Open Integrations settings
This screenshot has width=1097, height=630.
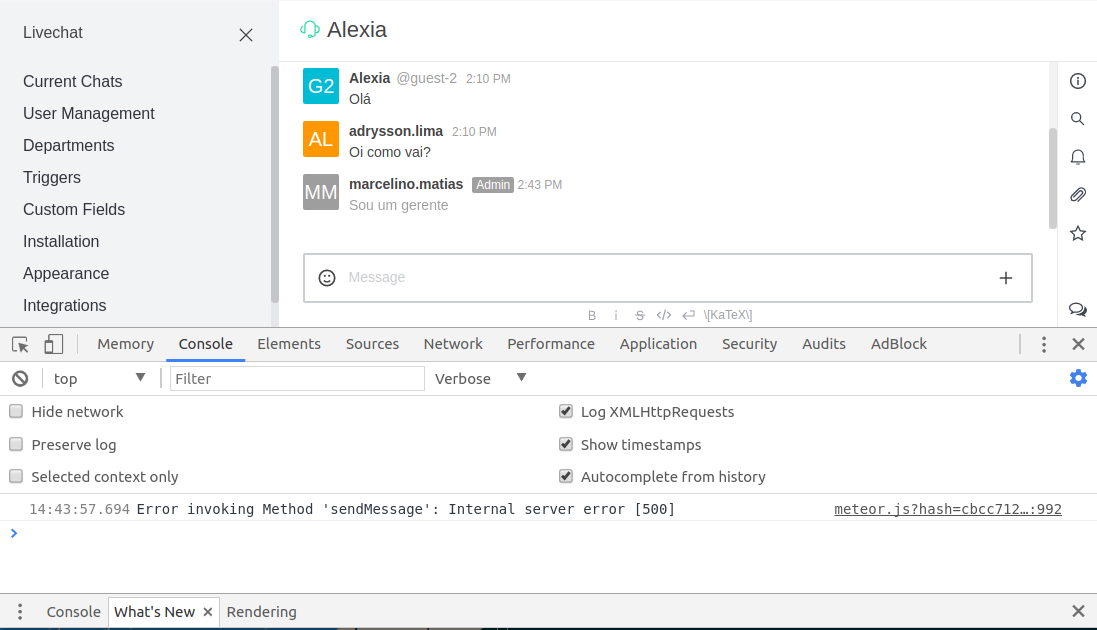coord(64,306)
